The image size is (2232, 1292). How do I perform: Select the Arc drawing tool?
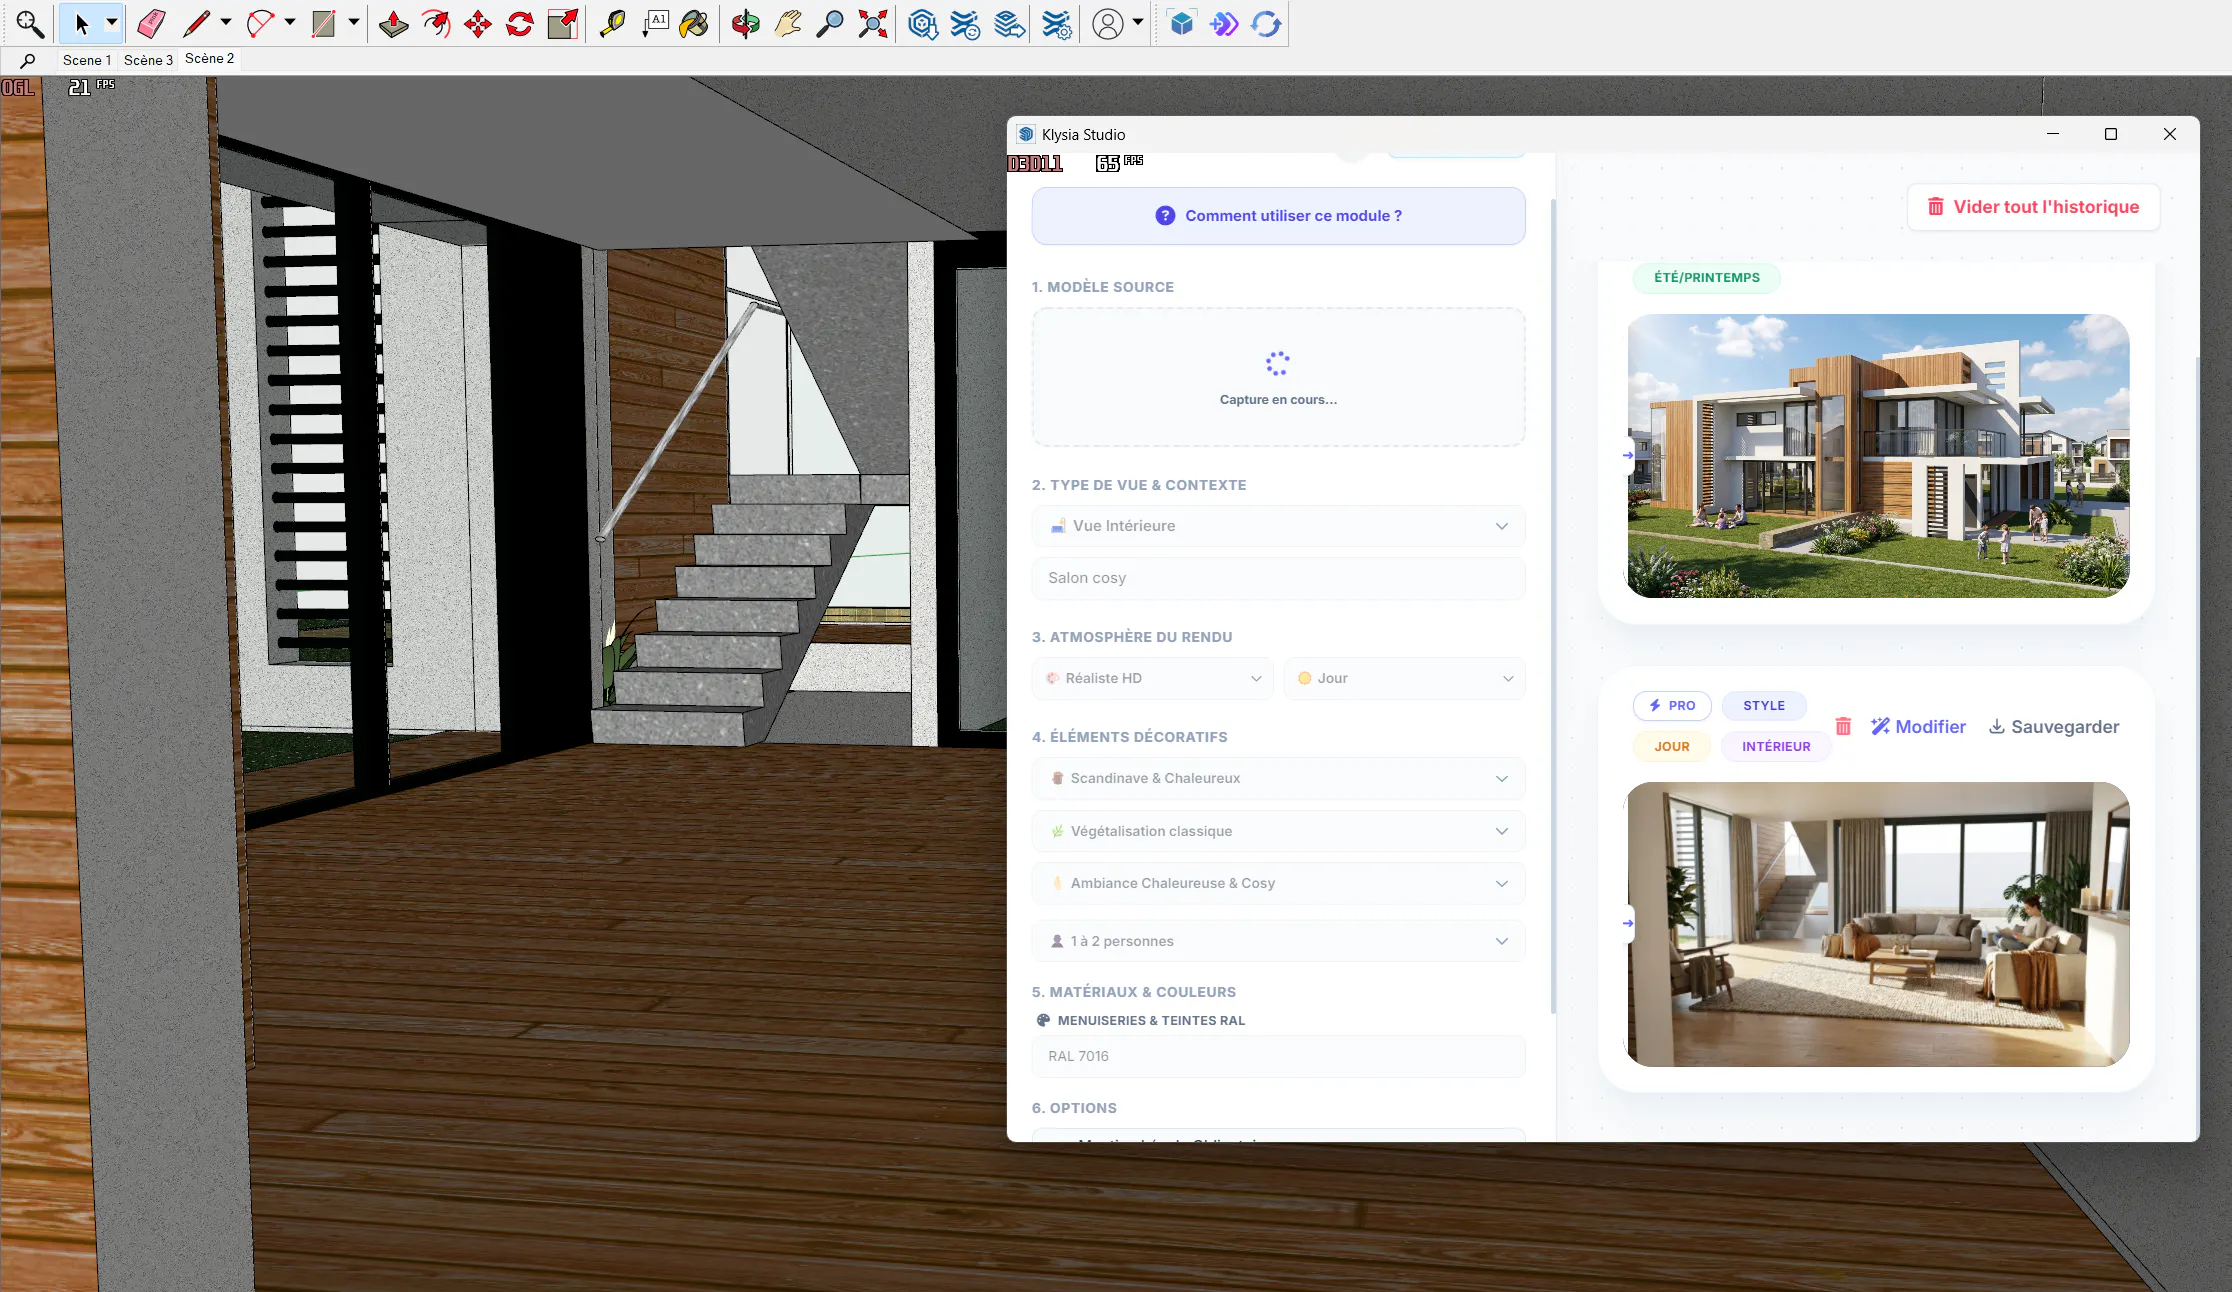point(261,24)
